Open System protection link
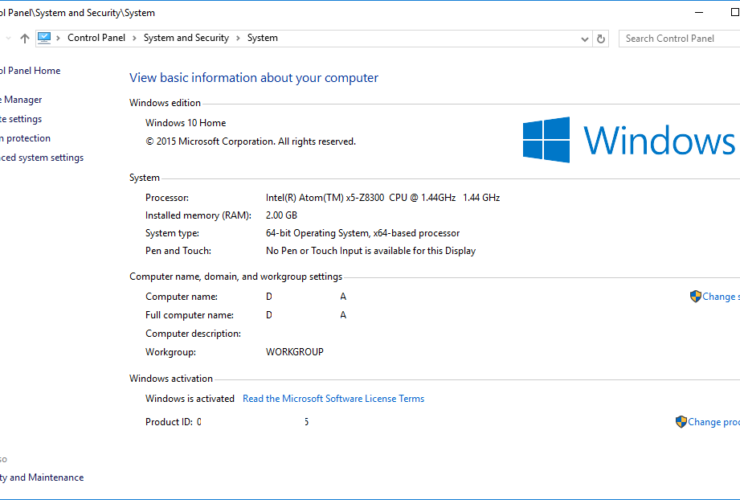 pos(25,138)
